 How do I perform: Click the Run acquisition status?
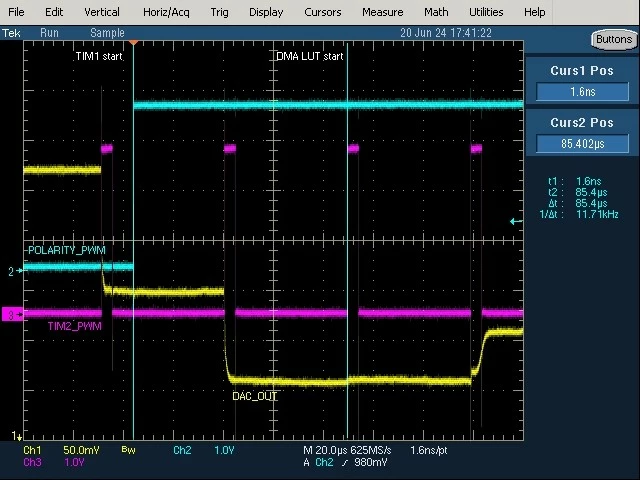coord(49,33)
